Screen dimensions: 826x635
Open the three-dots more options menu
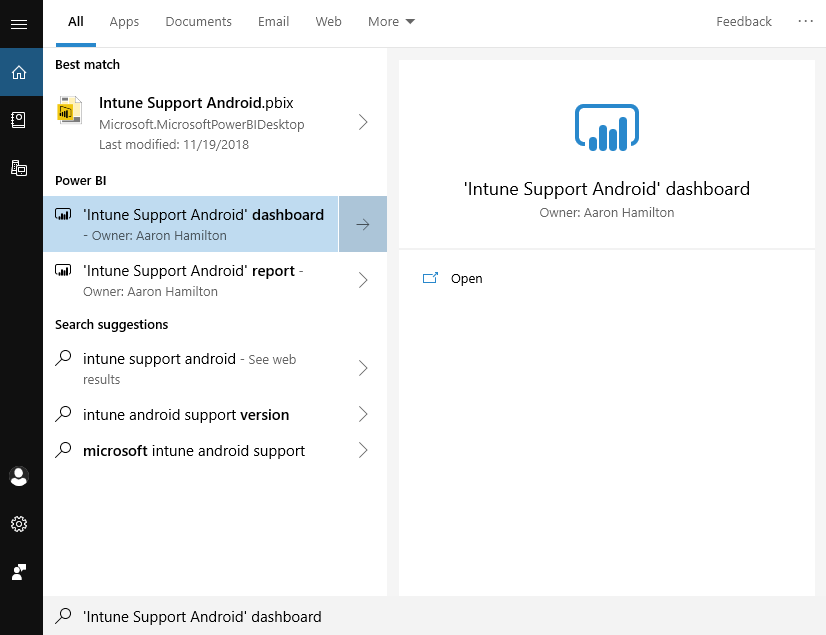click(x=805, y=21)
